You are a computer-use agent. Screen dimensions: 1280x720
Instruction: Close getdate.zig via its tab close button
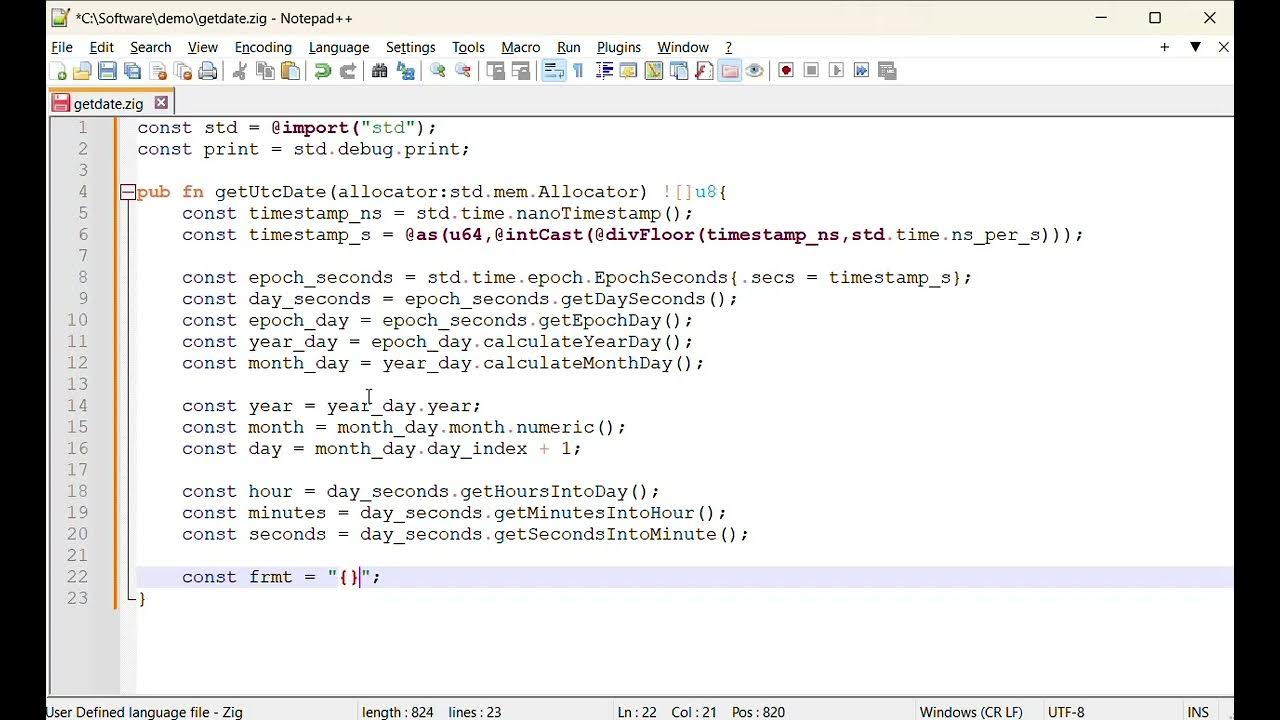click(161, 102)
